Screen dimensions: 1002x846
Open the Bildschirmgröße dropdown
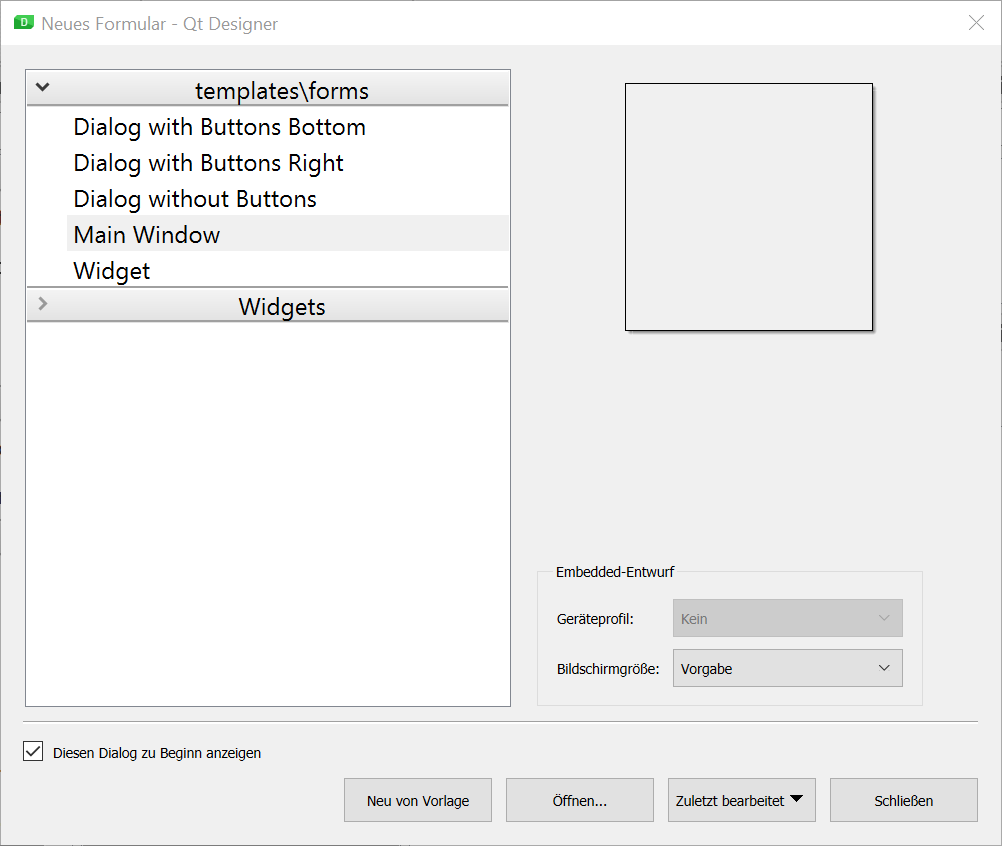(x=787, y=668)
